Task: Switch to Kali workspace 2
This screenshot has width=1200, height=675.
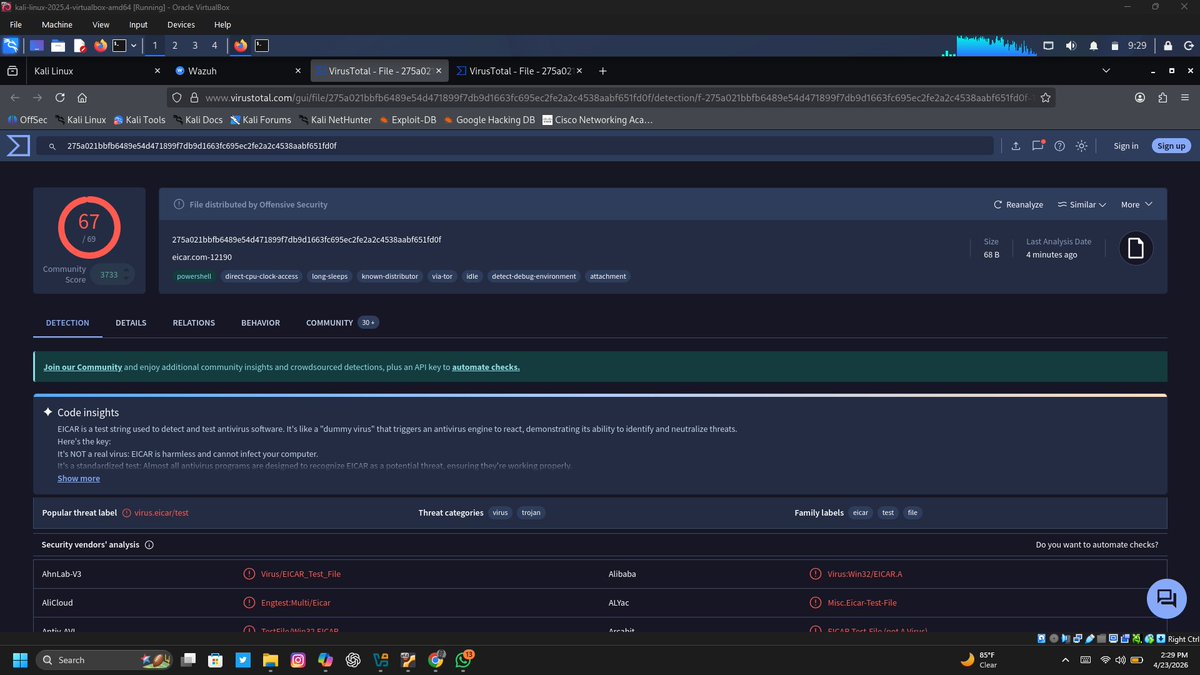Action: (x=175, y=45)
